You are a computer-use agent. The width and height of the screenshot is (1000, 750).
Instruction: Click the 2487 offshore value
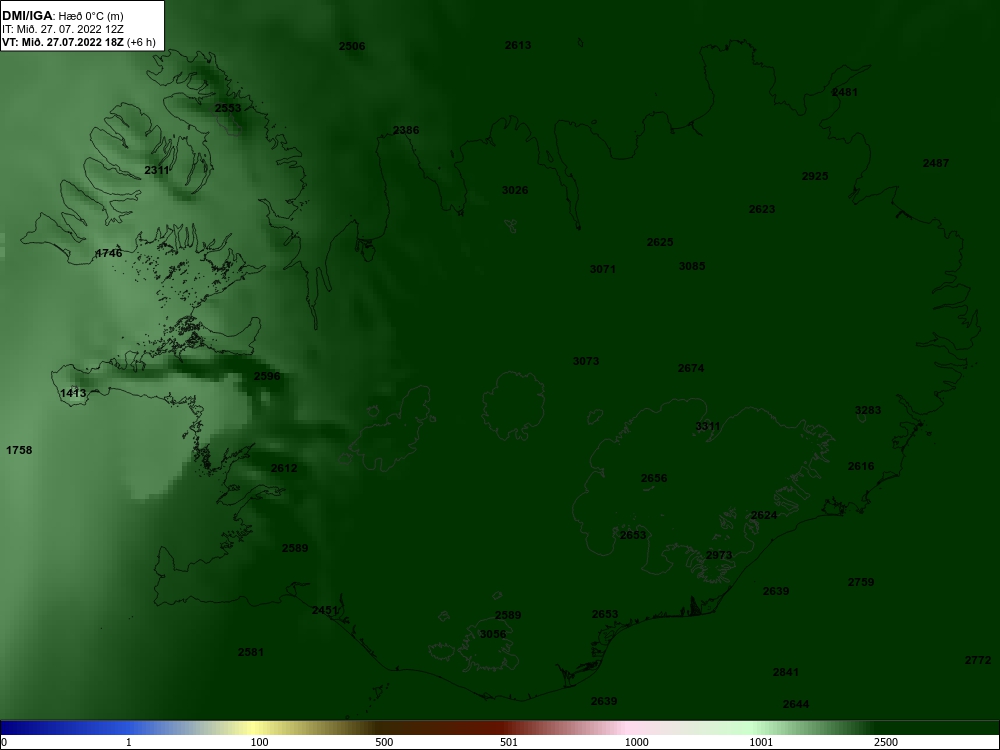936,163
